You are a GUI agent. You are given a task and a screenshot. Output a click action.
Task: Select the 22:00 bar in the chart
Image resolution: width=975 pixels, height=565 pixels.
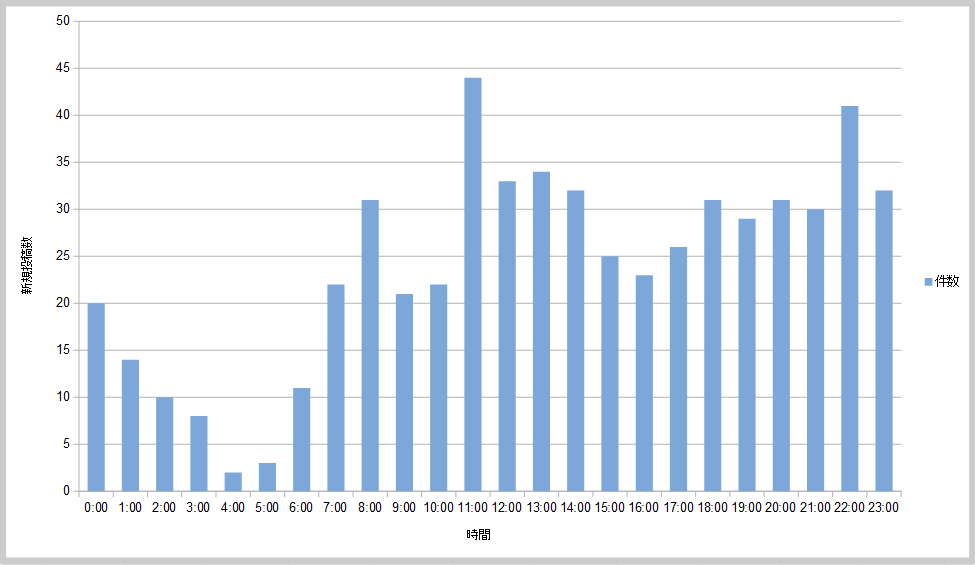point(849,299)
